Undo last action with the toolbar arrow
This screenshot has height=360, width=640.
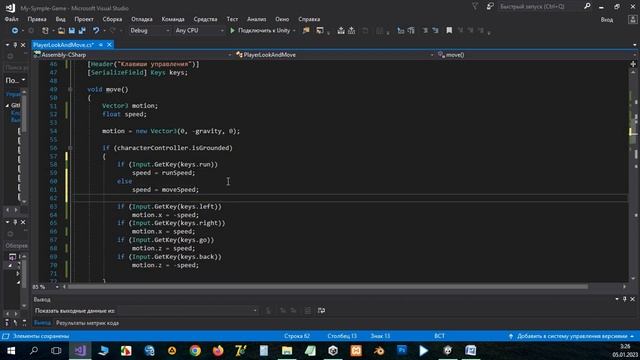coord(96,31)
